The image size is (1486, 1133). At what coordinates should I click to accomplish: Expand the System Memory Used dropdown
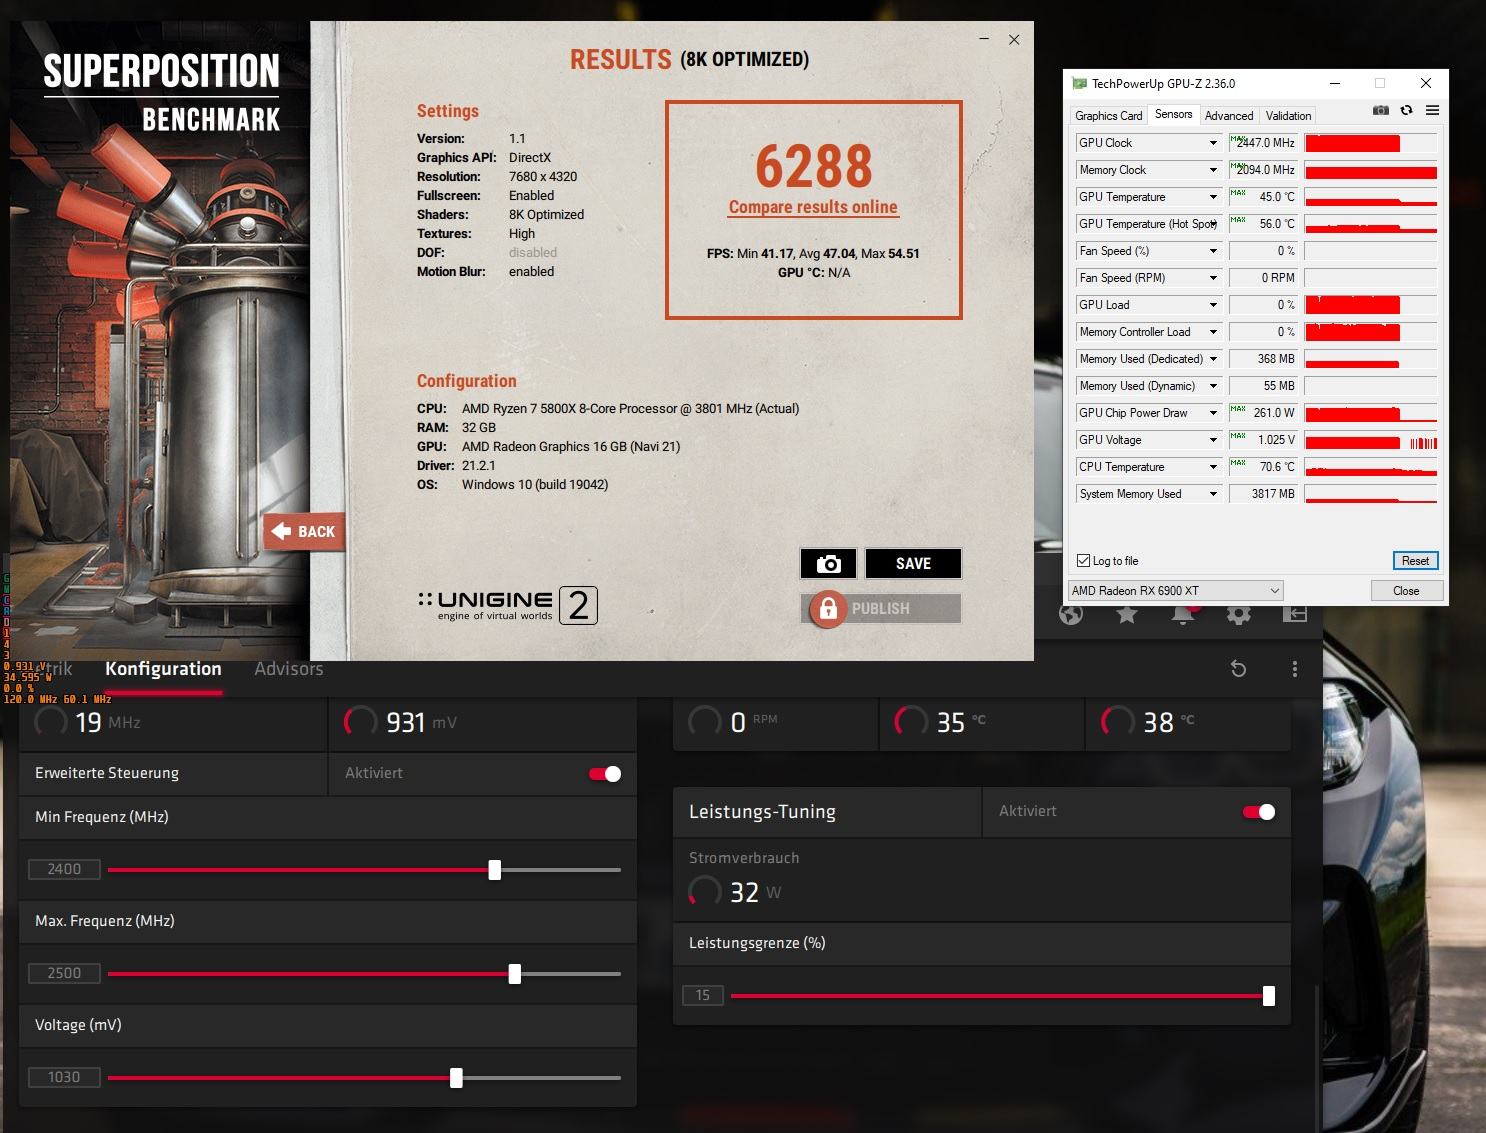pyautogui.click(x=1213, y=494)
